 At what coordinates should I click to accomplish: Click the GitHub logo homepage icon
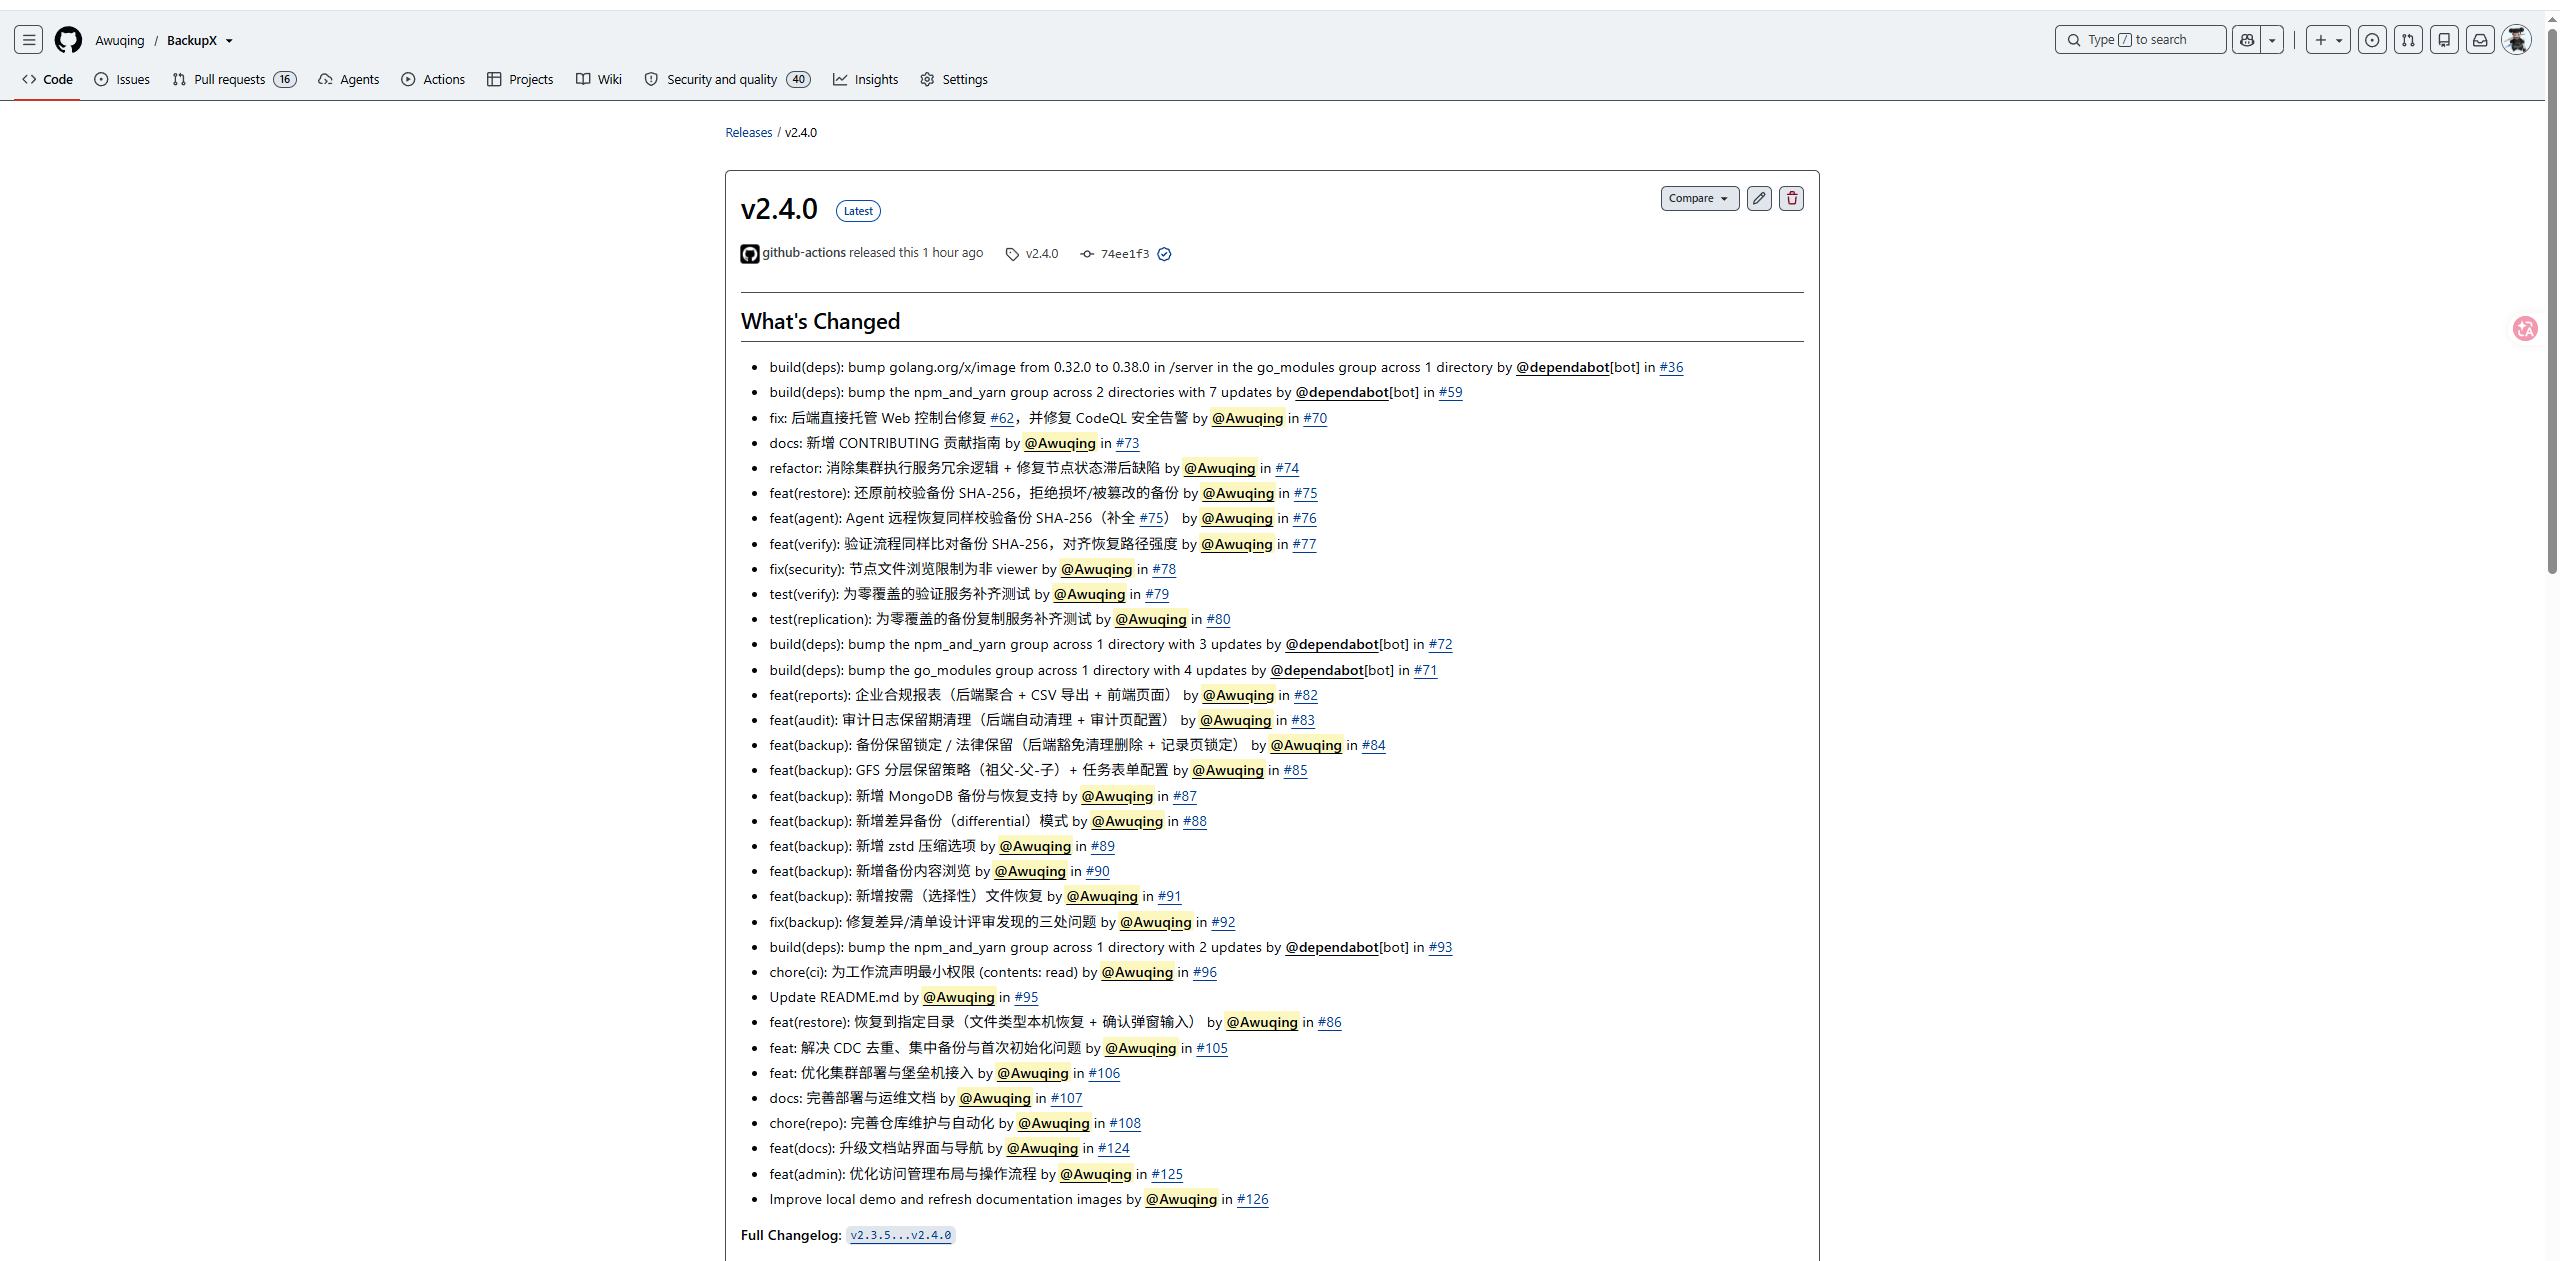(x=68, y=40)
